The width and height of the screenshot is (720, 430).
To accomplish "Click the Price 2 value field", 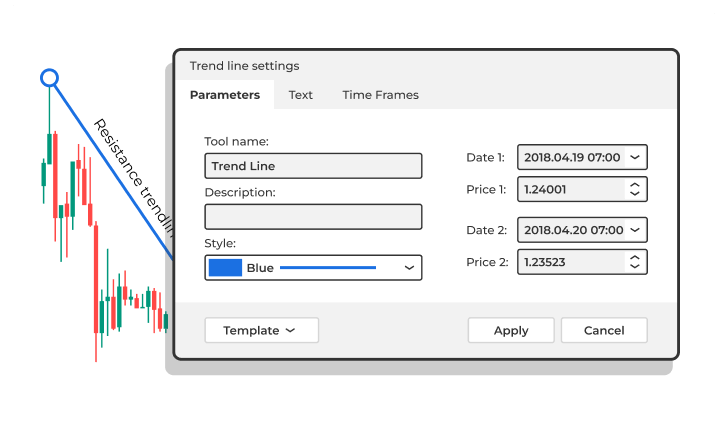I will point(570,262).
